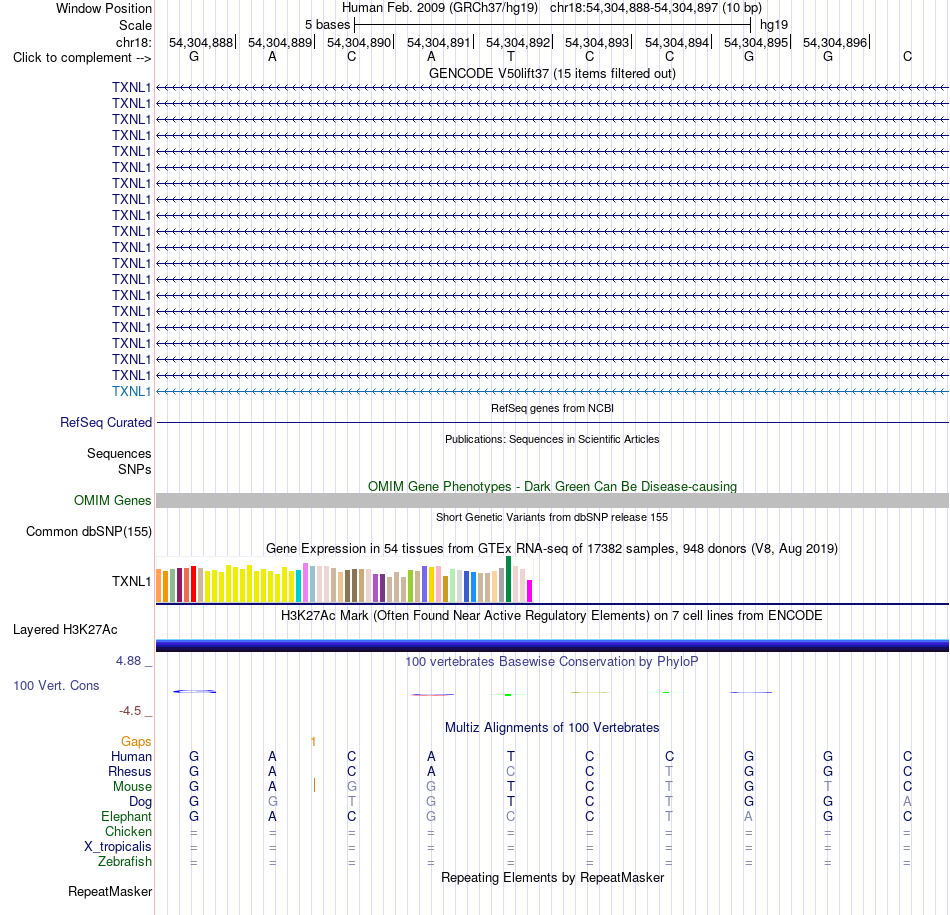Click the gray OMIM Genes item bar
The image size is (950, 915).
(x=552, y=501)
